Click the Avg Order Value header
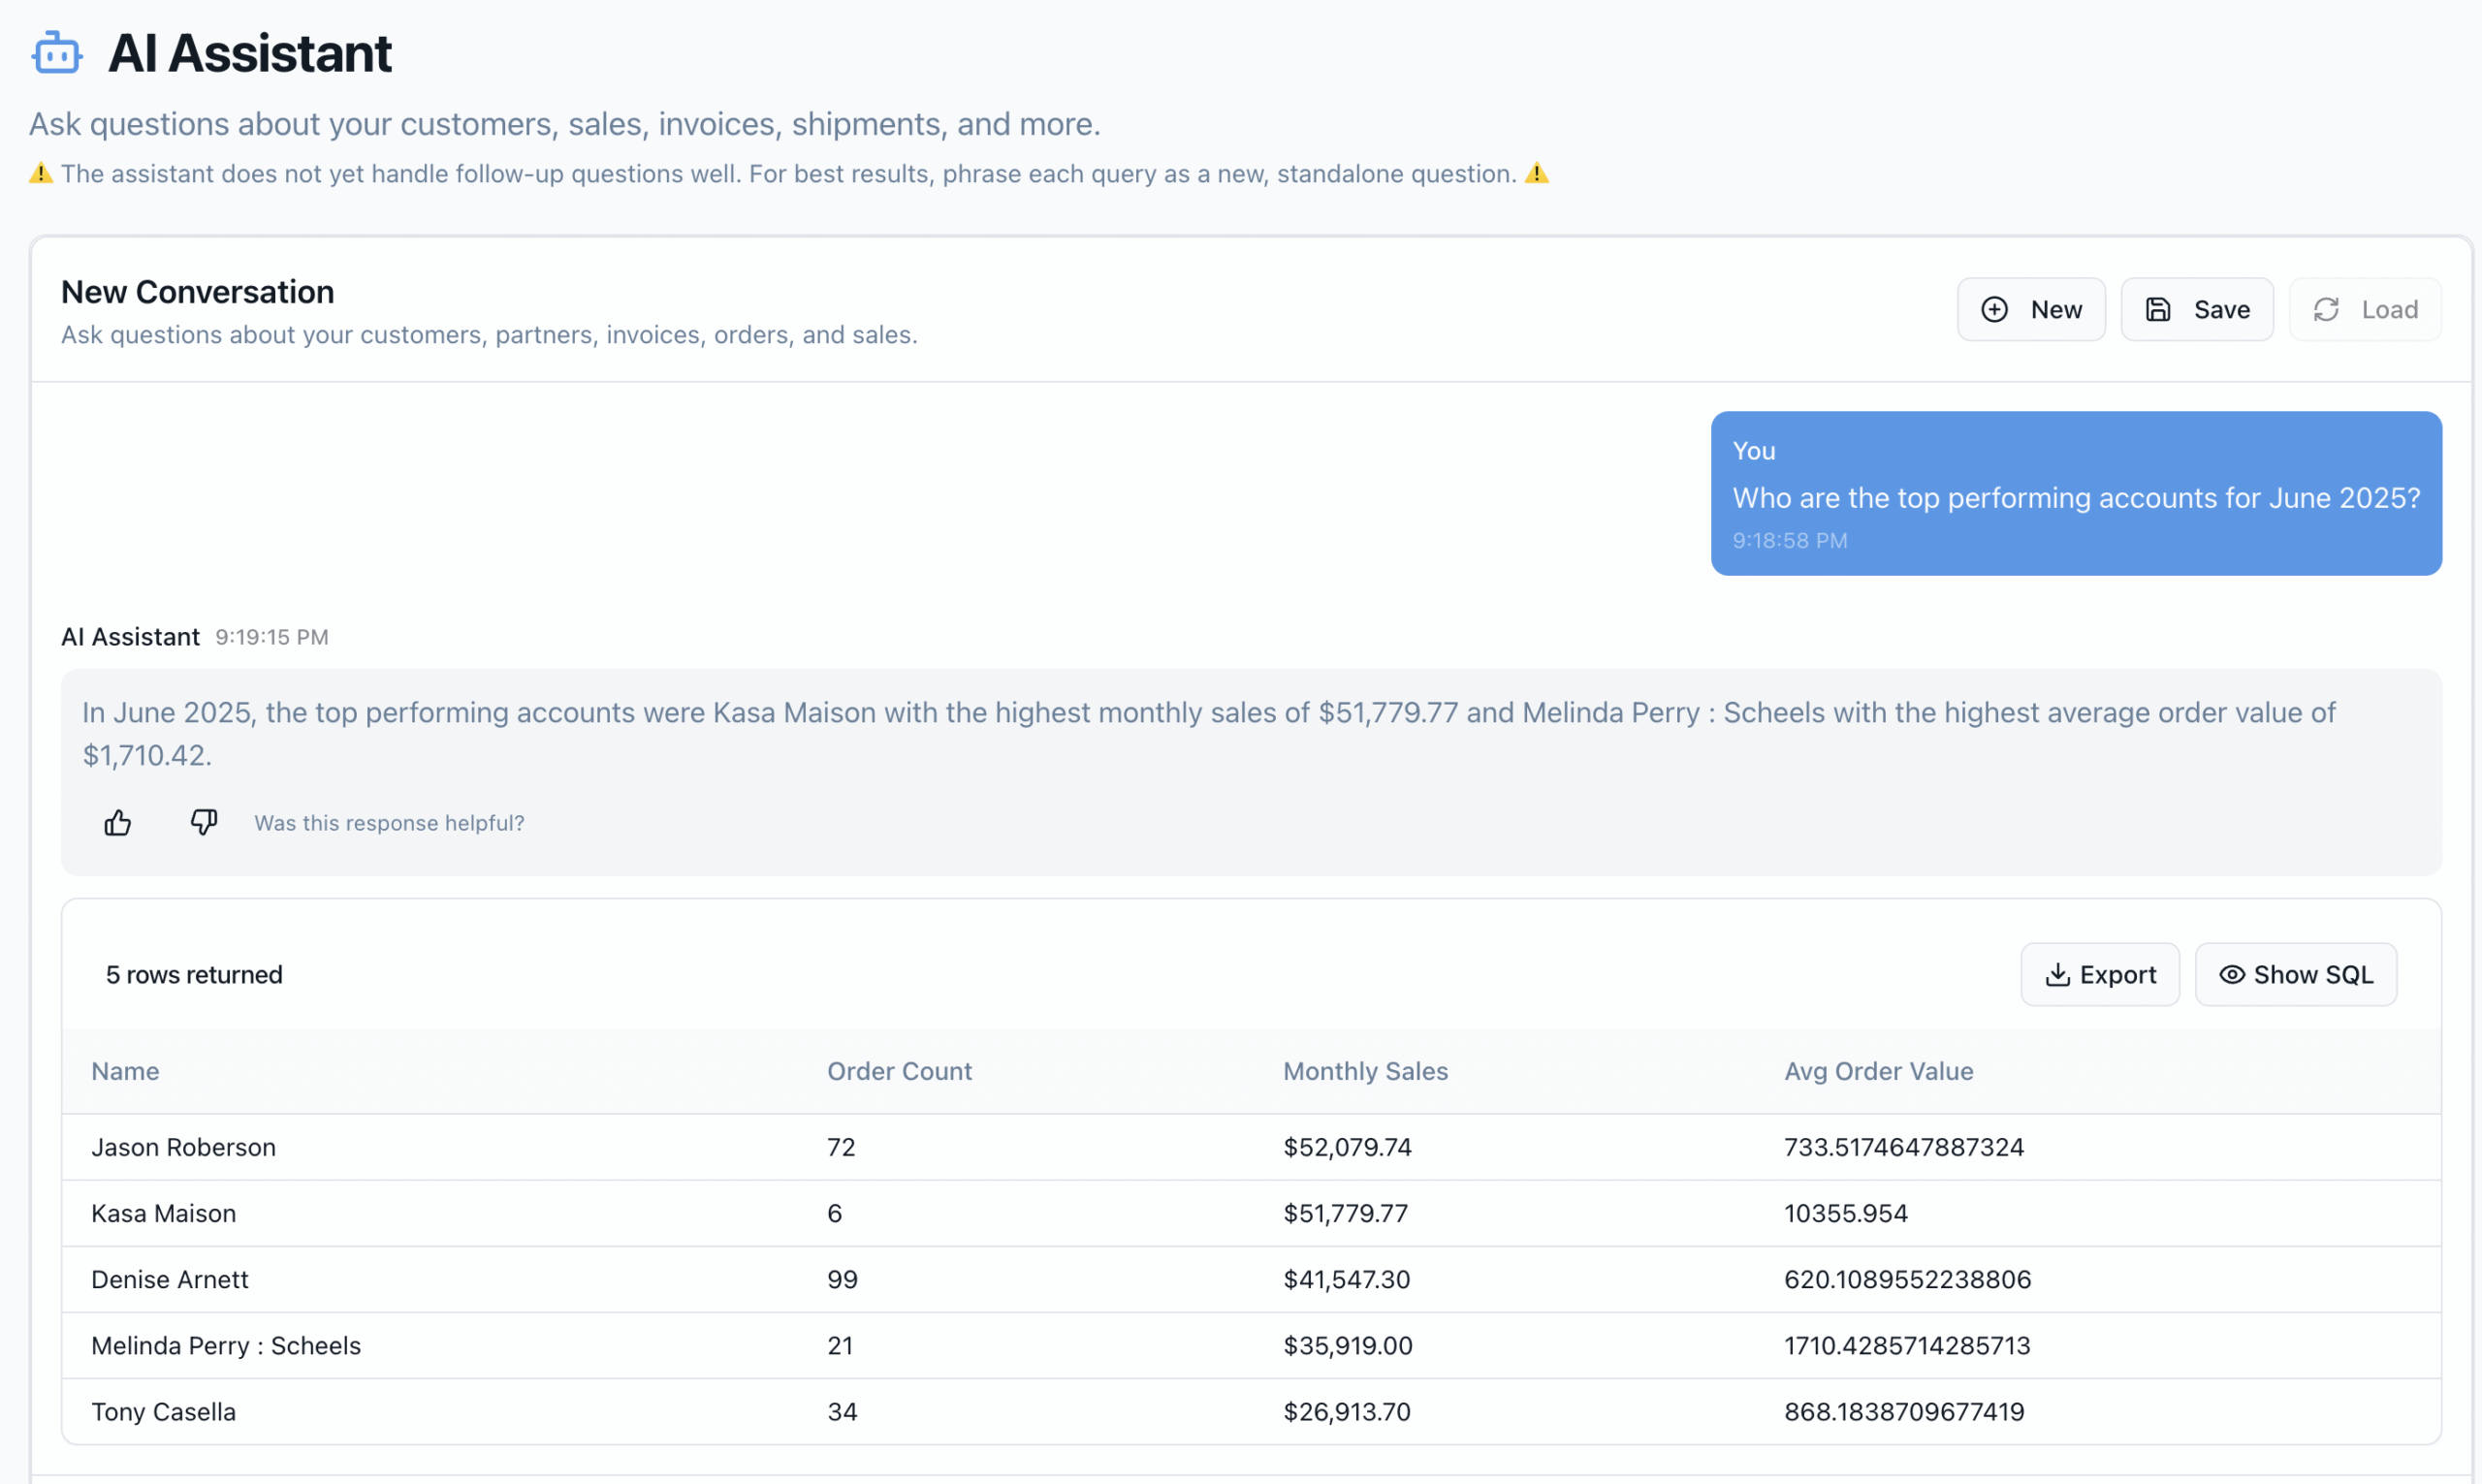The width and height of the screenshot is (2482, 1484). 1878,1071
